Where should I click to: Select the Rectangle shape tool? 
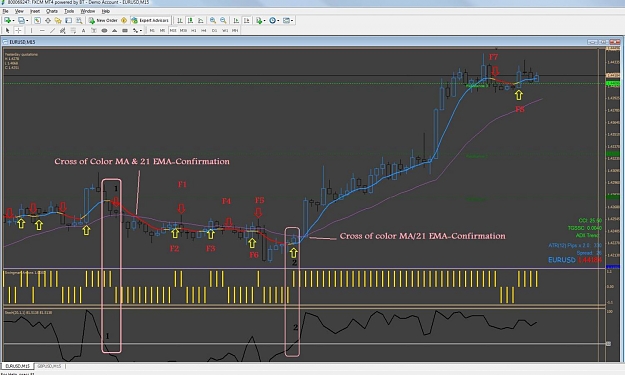pyautogui.click(x=125, y=30)
